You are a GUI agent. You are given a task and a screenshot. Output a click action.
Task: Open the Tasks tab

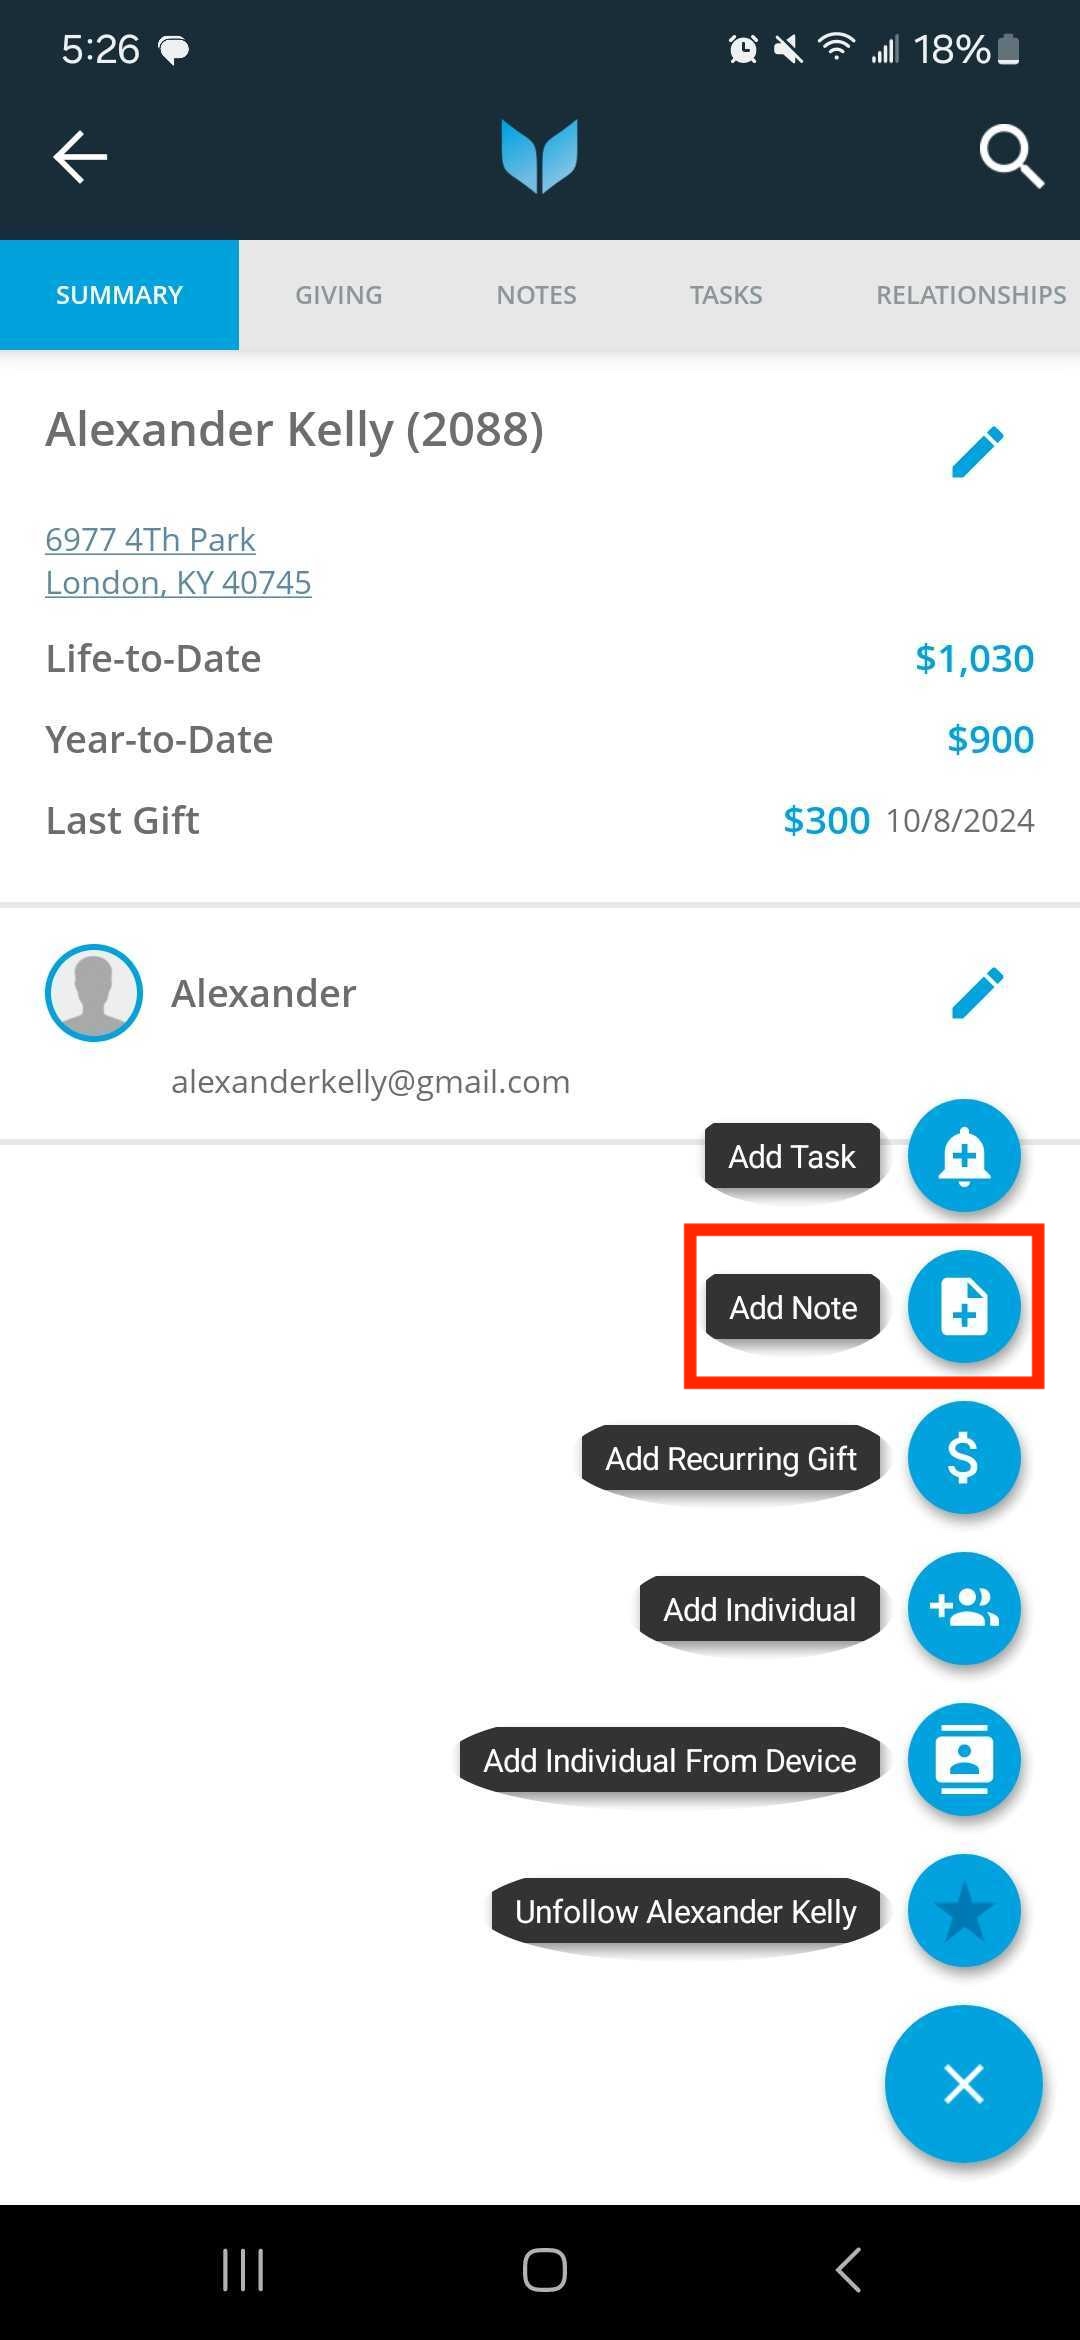click(726, 295)
